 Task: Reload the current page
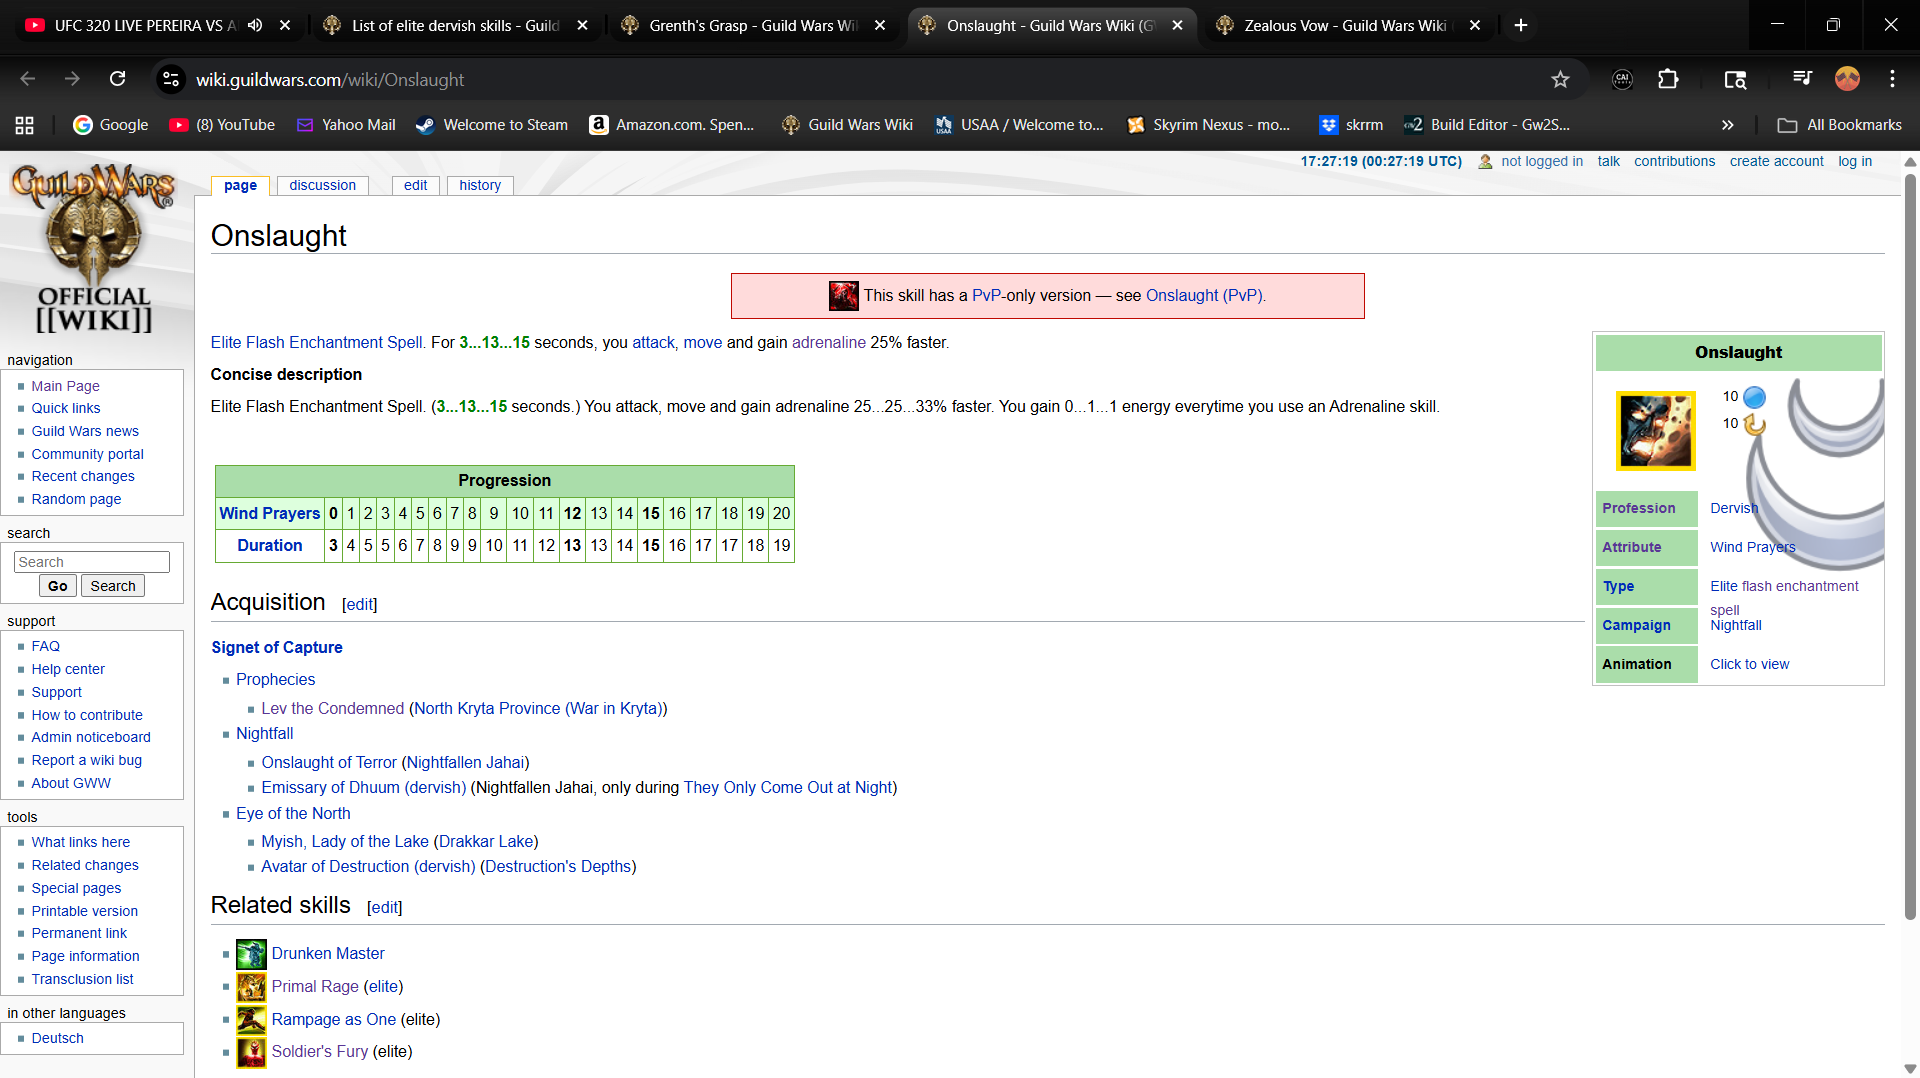[117, 79]
